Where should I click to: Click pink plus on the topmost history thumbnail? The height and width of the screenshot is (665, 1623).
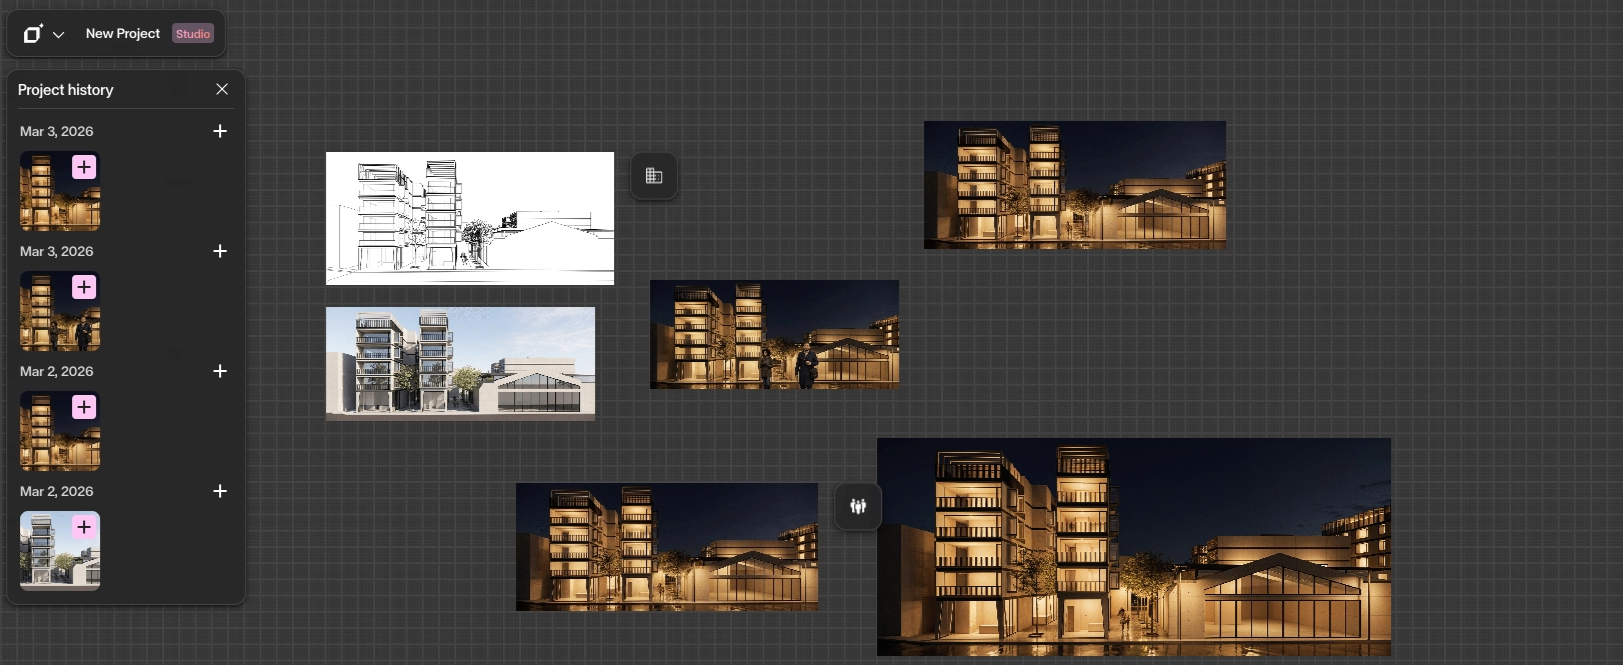(x=84, y=167)
